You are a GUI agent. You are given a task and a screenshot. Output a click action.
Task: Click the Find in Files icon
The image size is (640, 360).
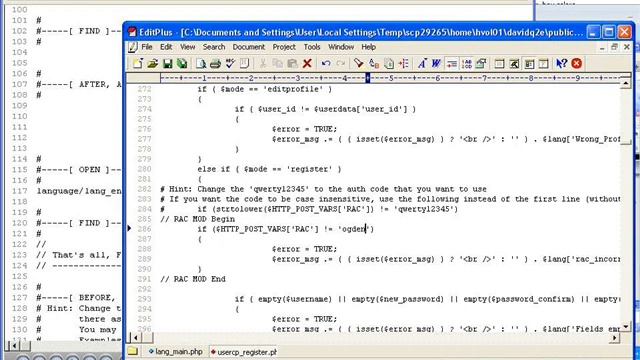coord(389,64)
